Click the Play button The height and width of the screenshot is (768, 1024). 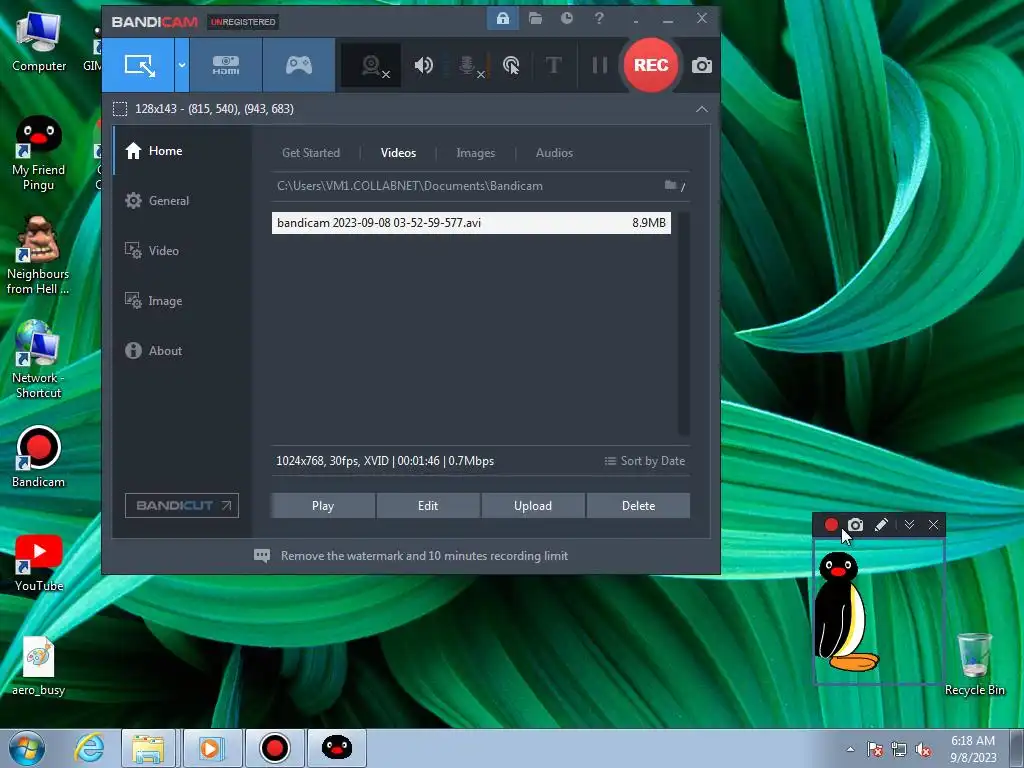[x=323, y=505]
